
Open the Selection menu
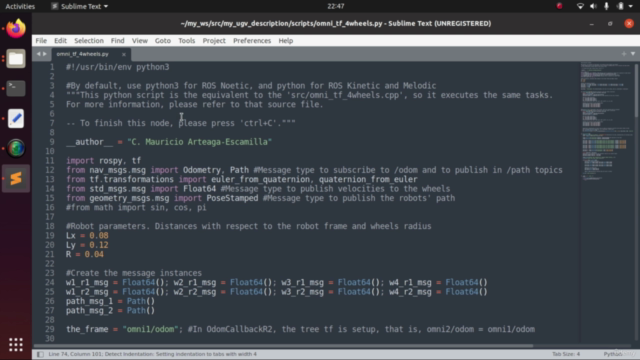click(x=89, y=41)
